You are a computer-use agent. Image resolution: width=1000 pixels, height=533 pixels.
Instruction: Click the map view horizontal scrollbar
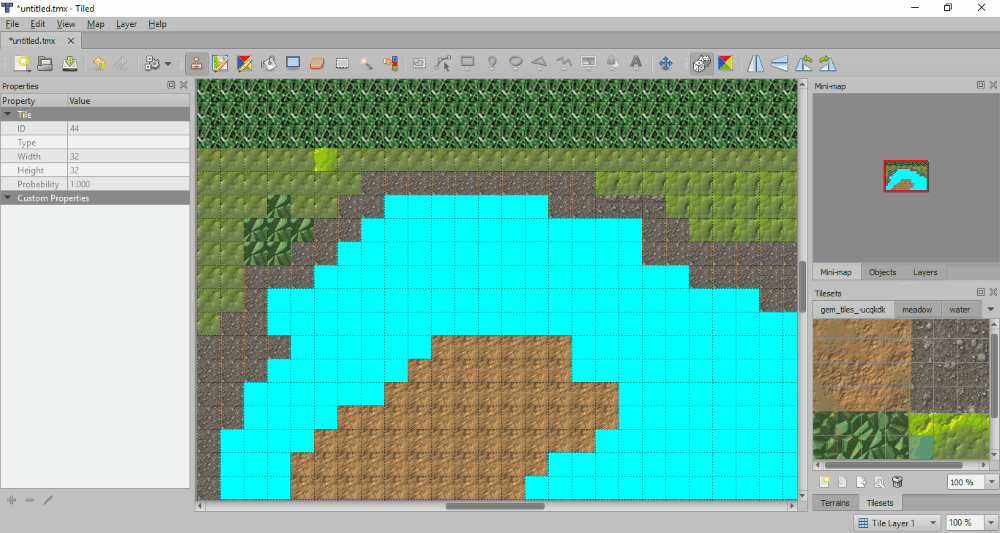click(495, 506)
